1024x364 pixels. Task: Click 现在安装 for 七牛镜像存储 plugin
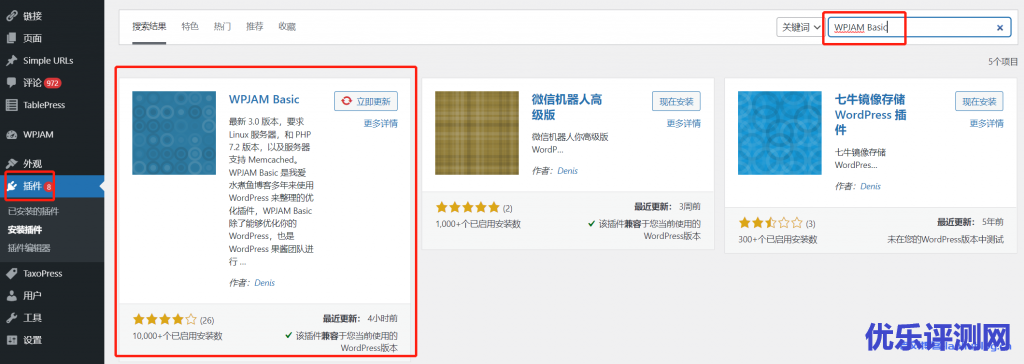(979, 101)
